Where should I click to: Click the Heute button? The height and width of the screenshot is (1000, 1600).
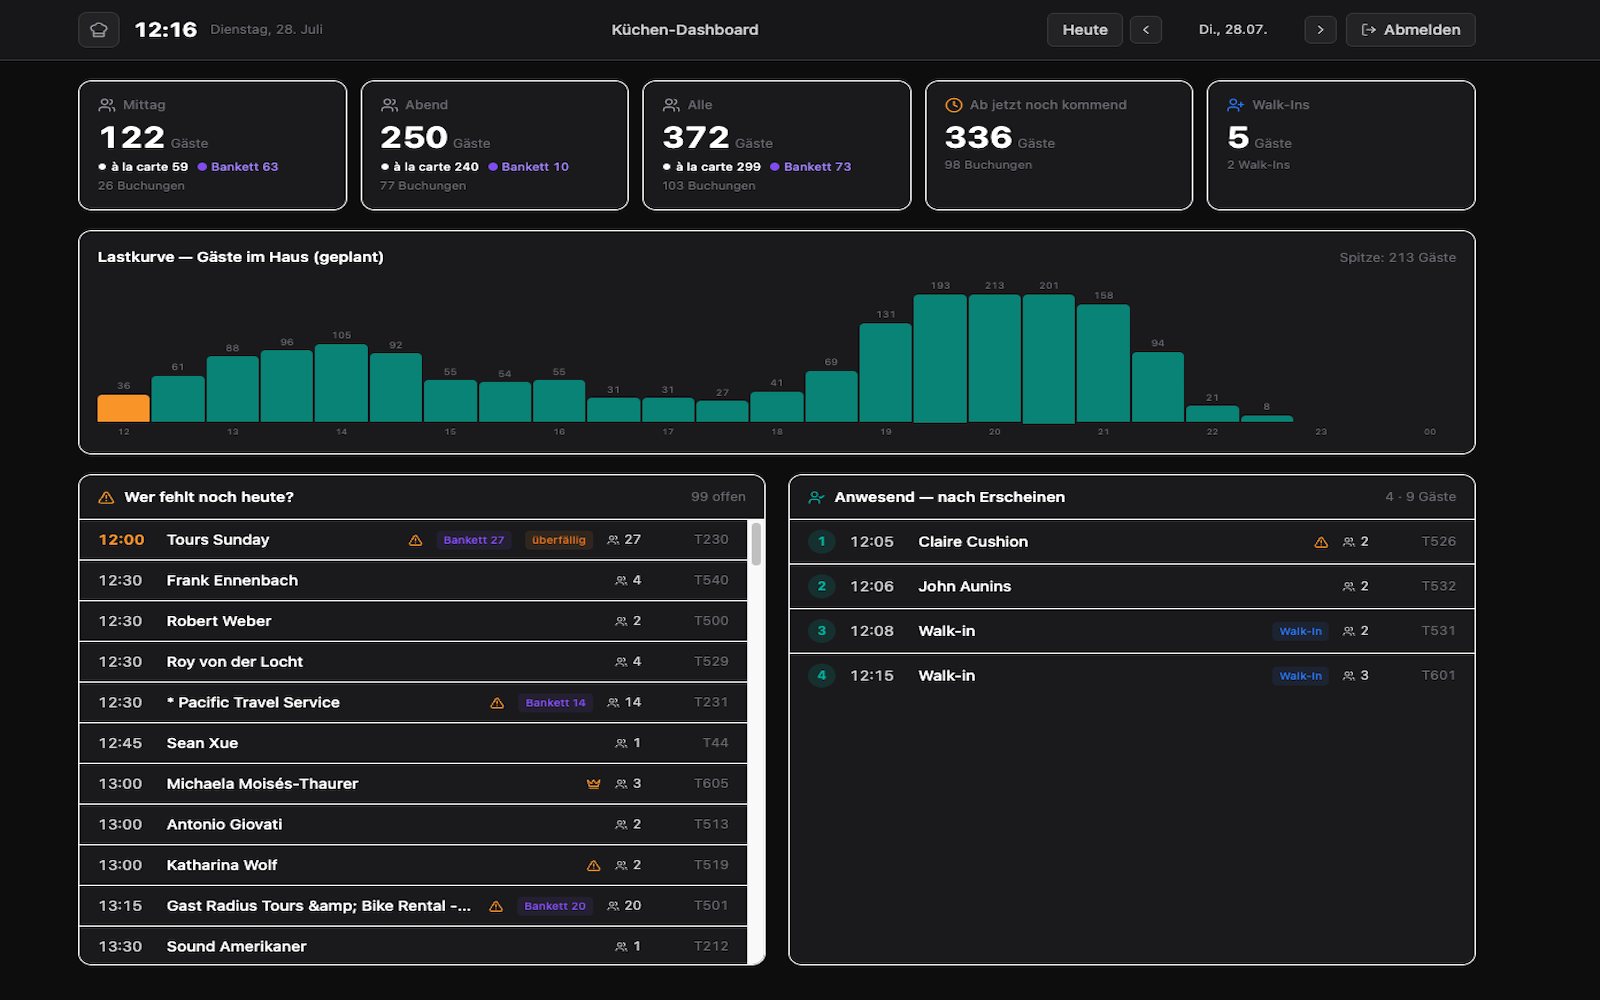(1085, 30)
